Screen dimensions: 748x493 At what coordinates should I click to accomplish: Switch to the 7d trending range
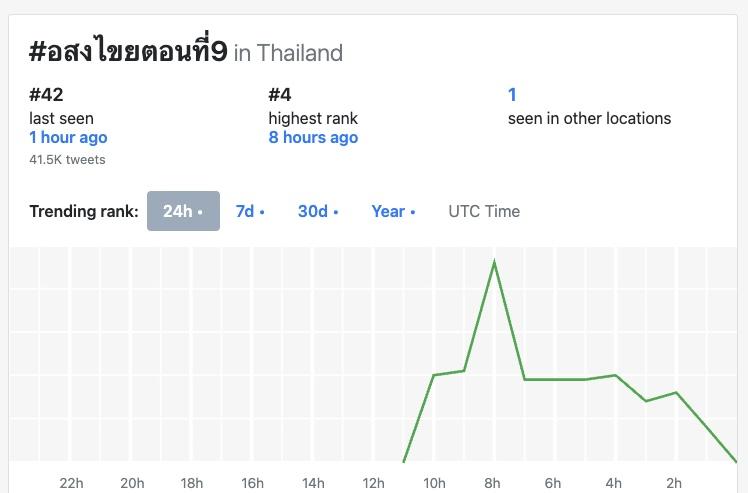click(x=249, y=211)
